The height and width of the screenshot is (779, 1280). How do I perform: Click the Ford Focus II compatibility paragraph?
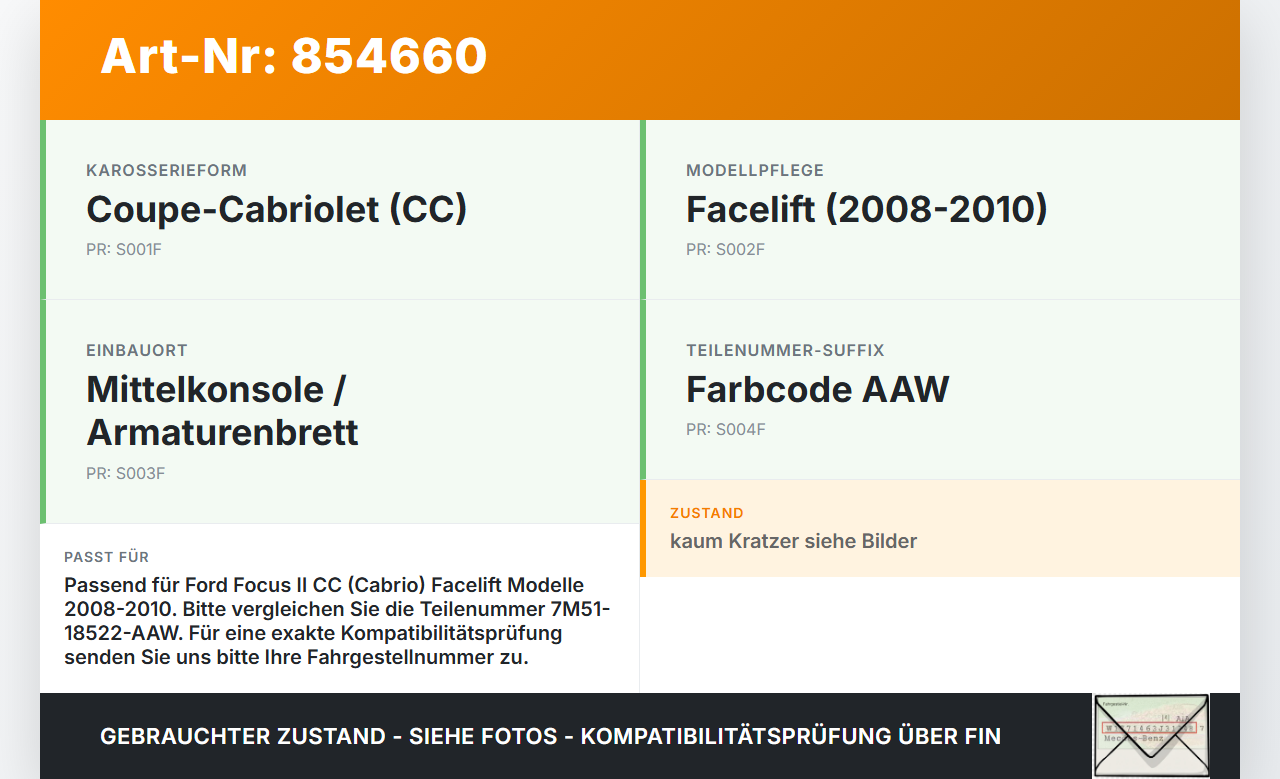pos(337,621)
